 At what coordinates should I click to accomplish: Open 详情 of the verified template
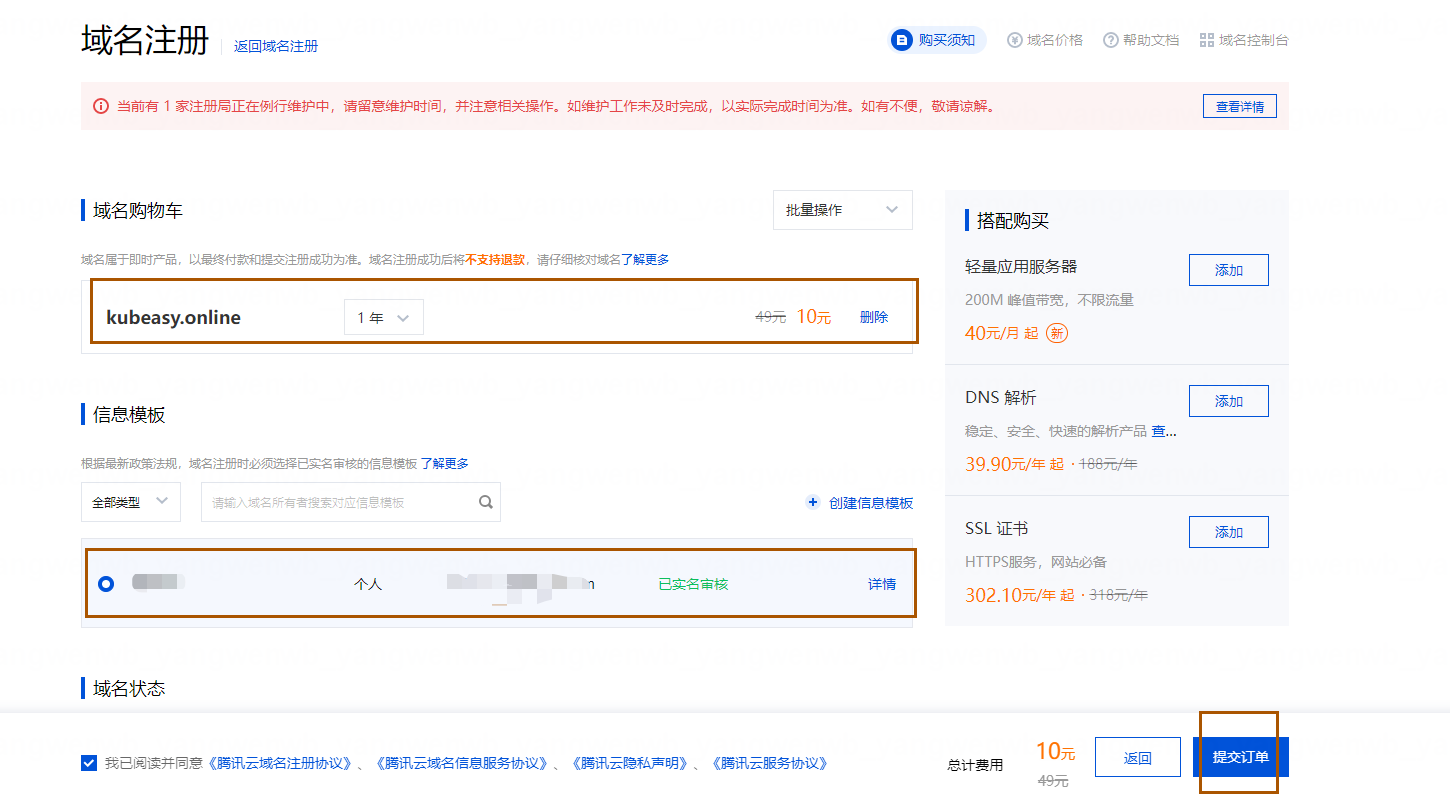click(x=882, y=584)
